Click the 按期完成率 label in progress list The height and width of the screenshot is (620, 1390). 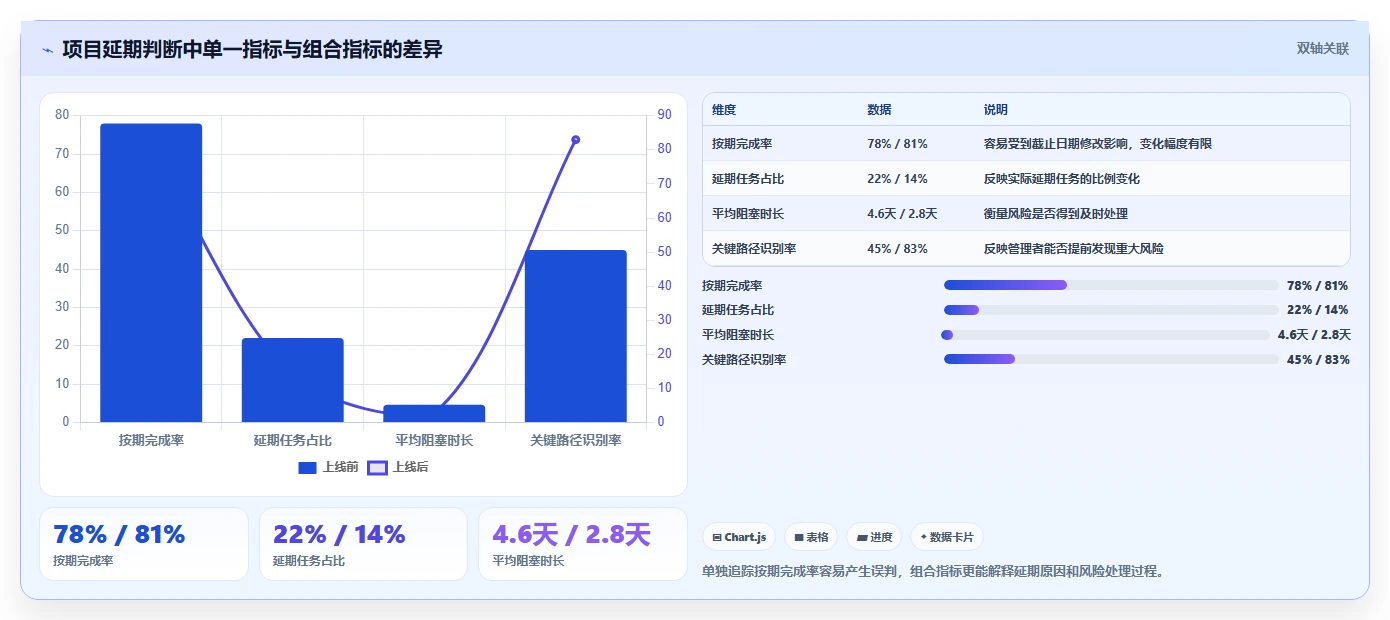pos(732,285)
